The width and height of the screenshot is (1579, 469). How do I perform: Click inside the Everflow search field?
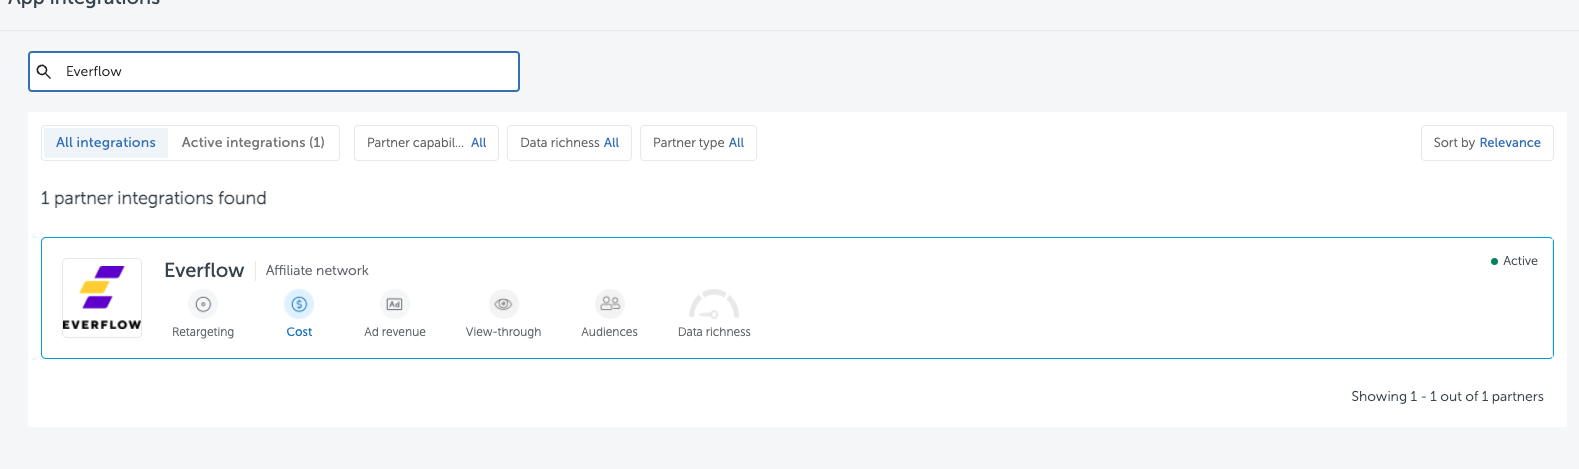(x=274, y=72)
